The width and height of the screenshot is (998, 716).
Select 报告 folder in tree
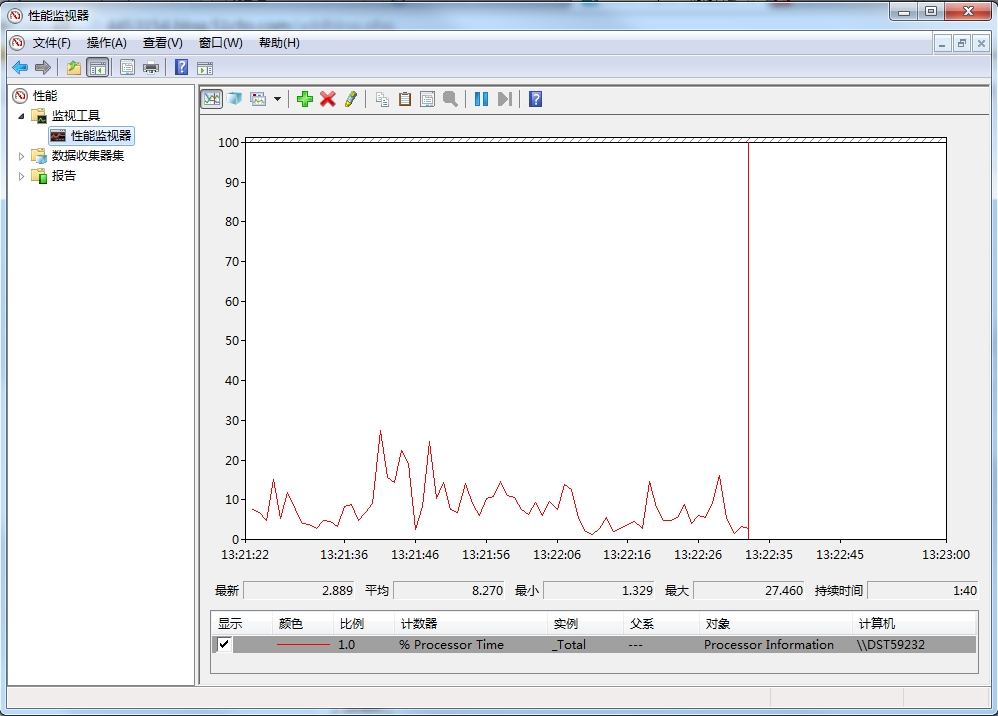(64, 176)
